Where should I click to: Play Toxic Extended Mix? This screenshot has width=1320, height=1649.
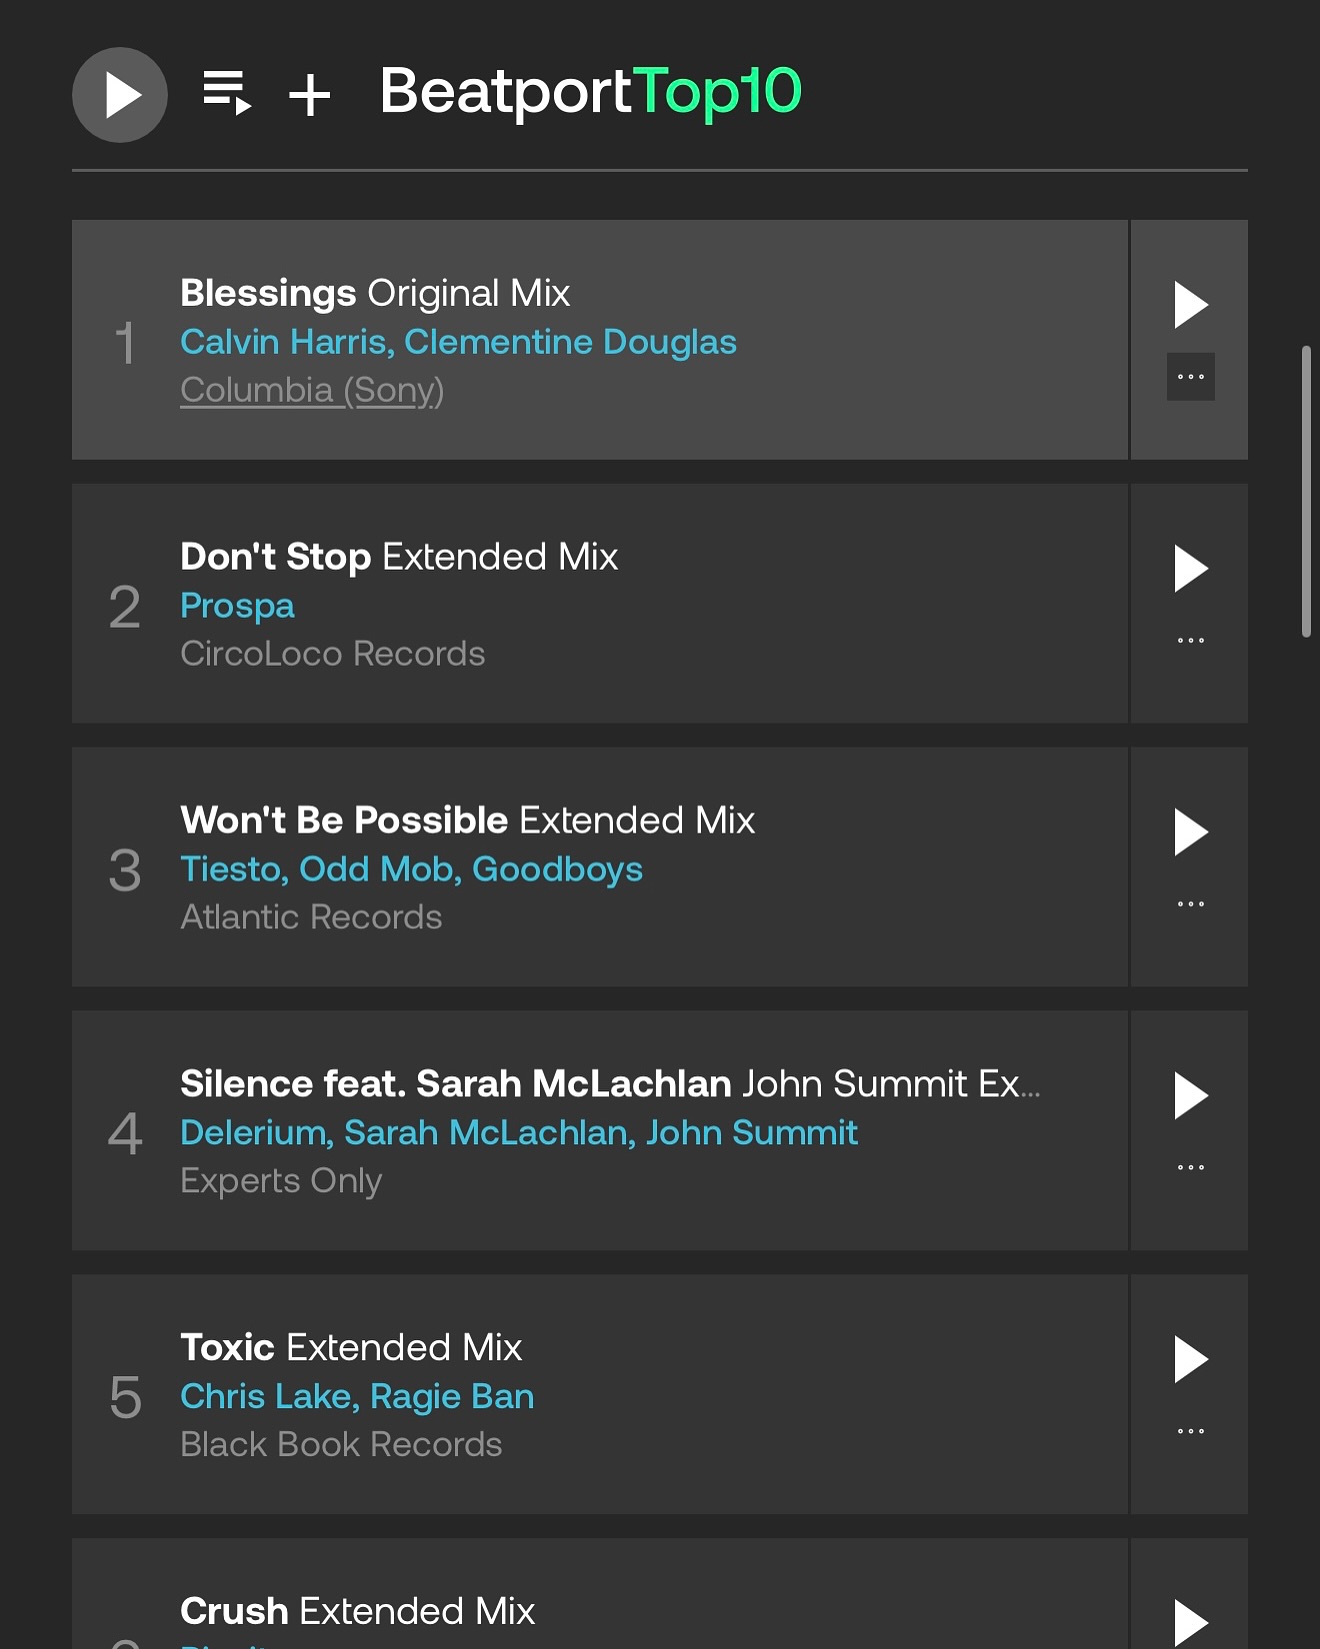(1190, 1360)
